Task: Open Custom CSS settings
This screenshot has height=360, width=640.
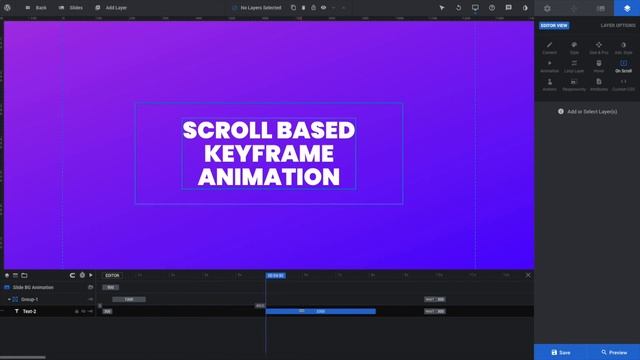Action: tap(623, 84)
